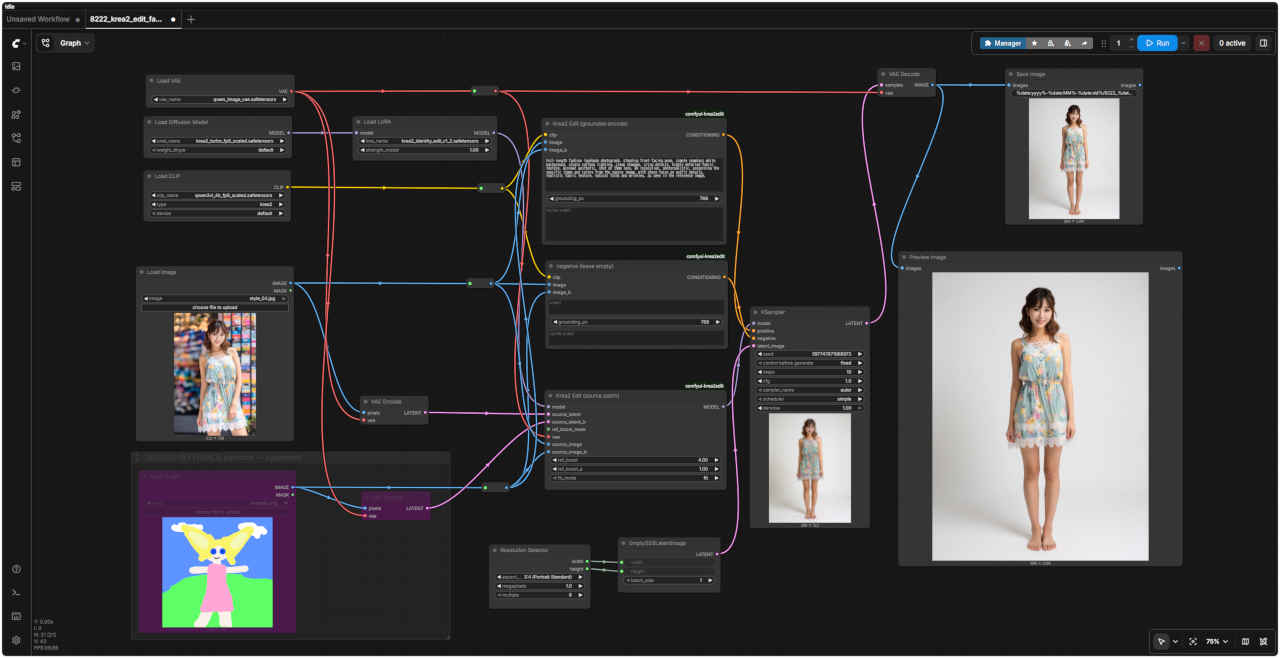
Task: Open the help center icon
Action: coord(16,569)
